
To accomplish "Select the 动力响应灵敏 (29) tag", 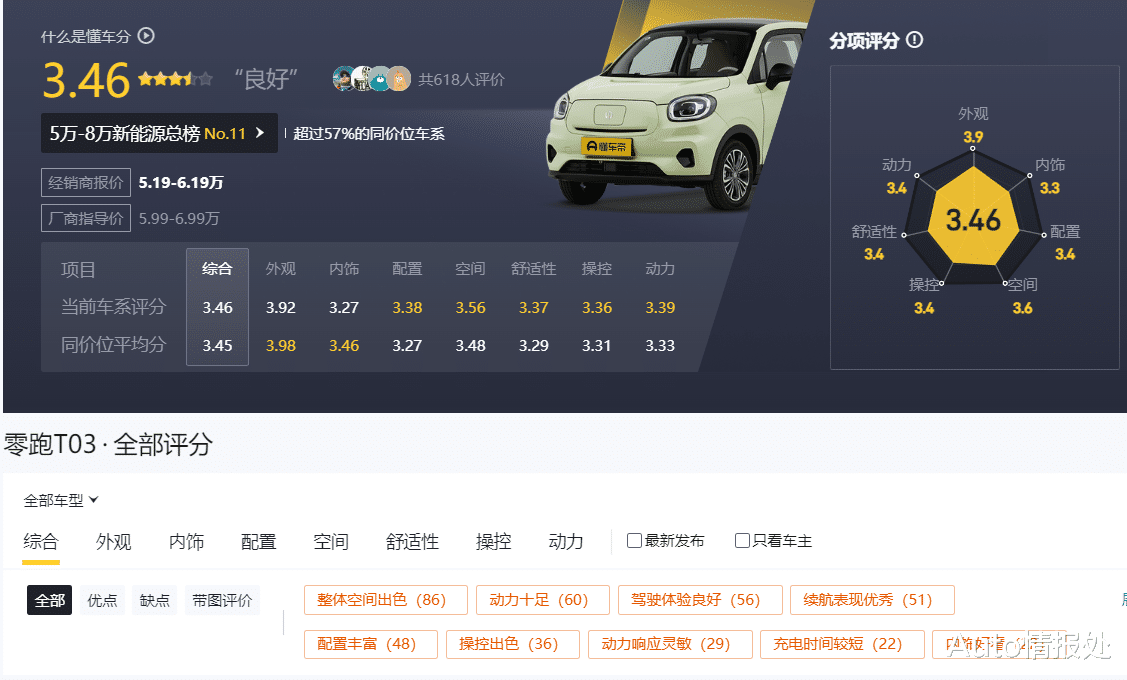I will click(x=670, y=644).
